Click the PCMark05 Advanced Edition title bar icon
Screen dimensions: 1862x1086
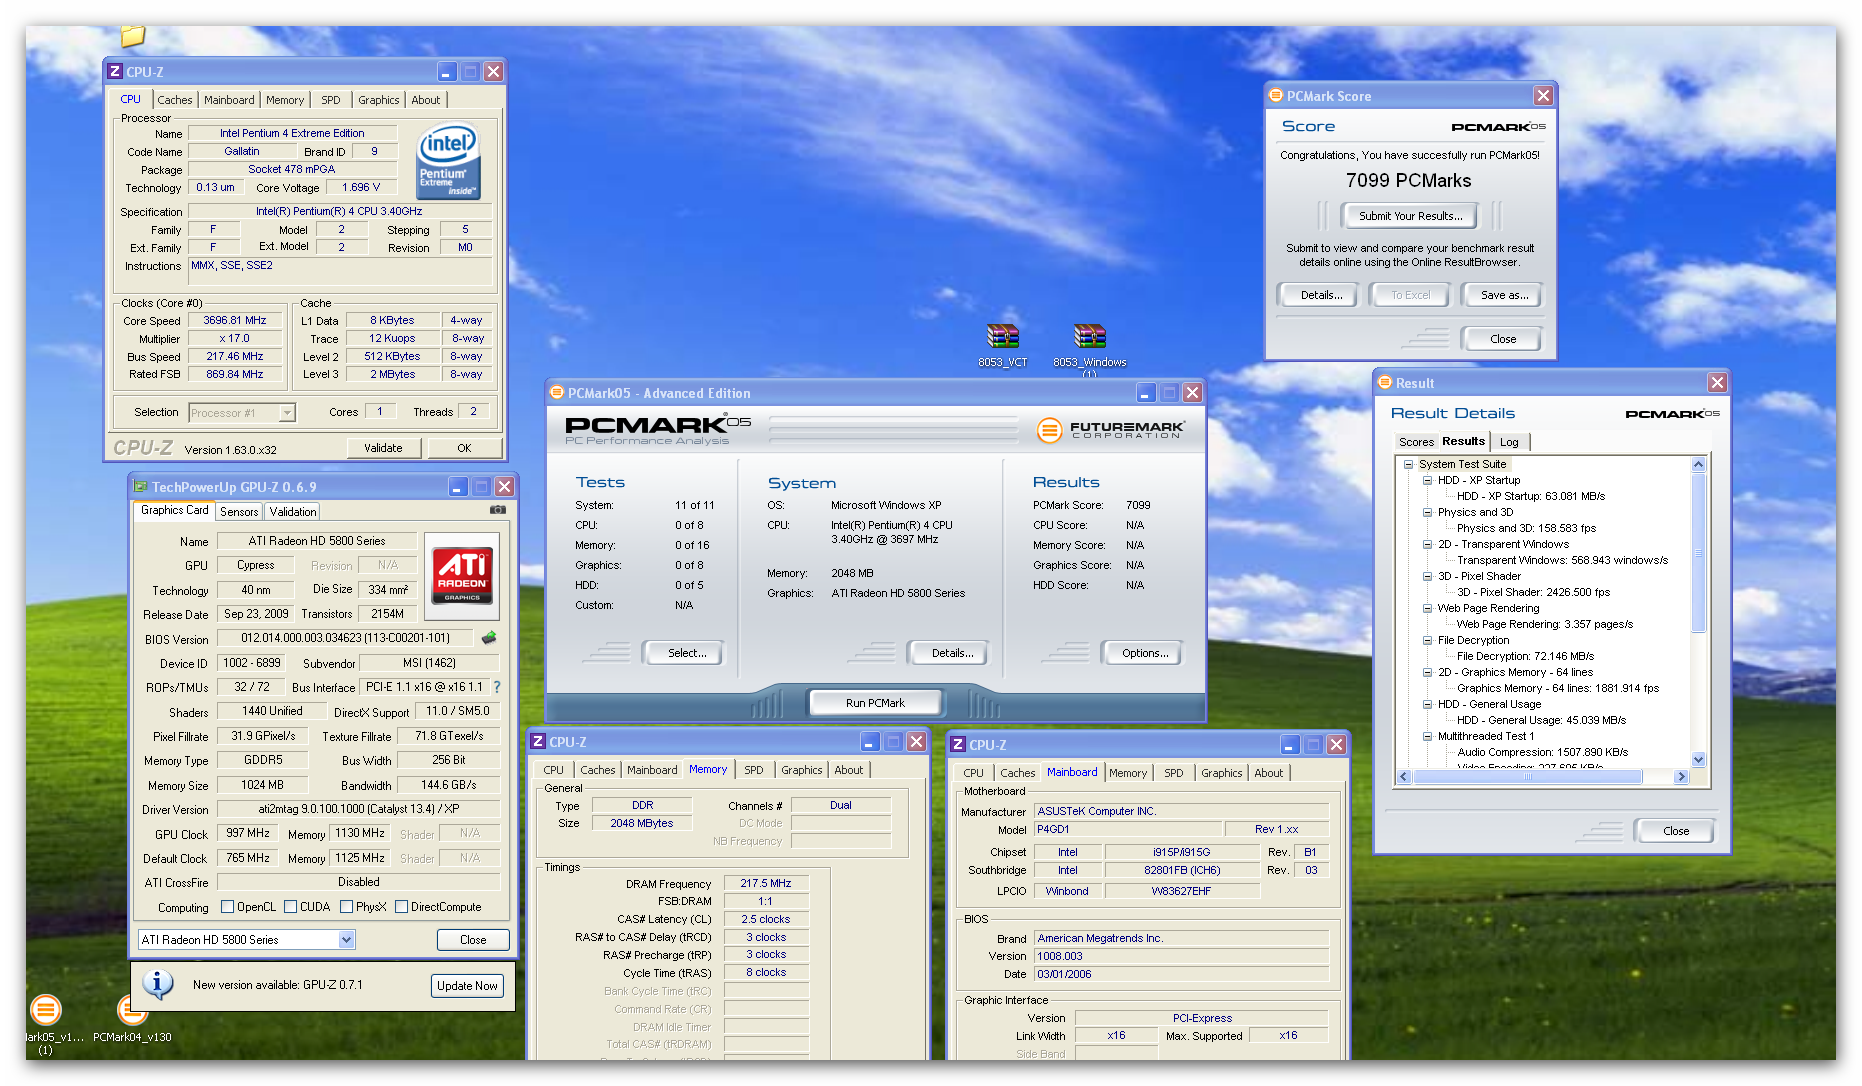point(557,393)
